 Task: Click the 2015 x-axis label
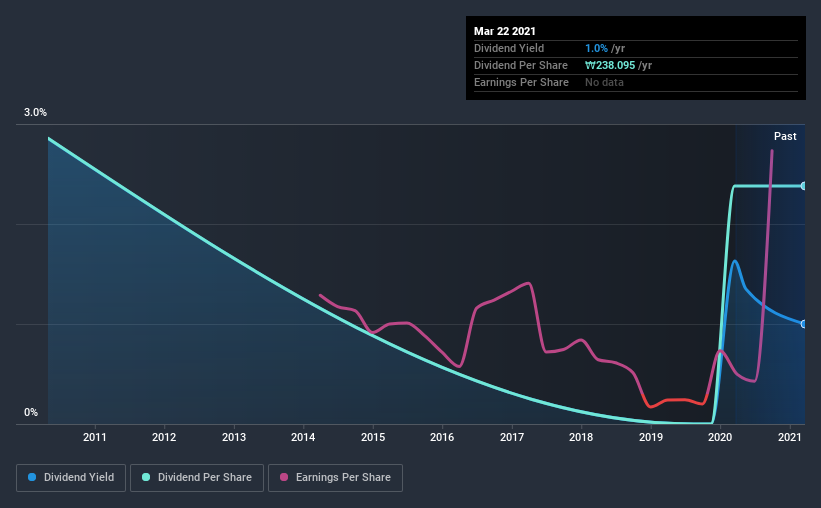pos(373,437)
